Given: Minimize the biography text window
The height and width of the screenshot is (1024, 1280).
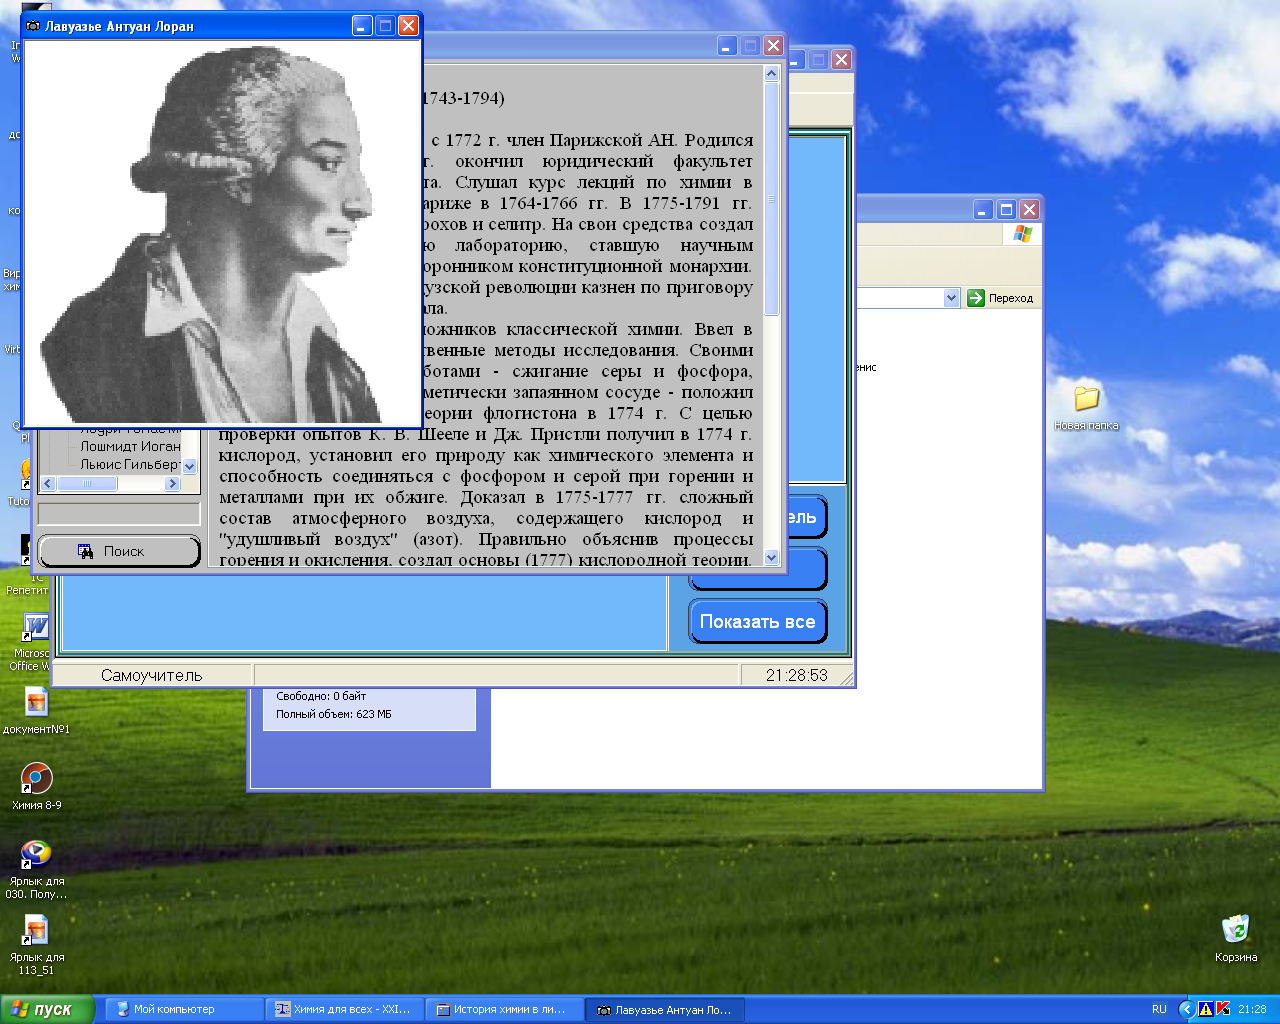Looking at the screenshot, I should coord(727,46).
